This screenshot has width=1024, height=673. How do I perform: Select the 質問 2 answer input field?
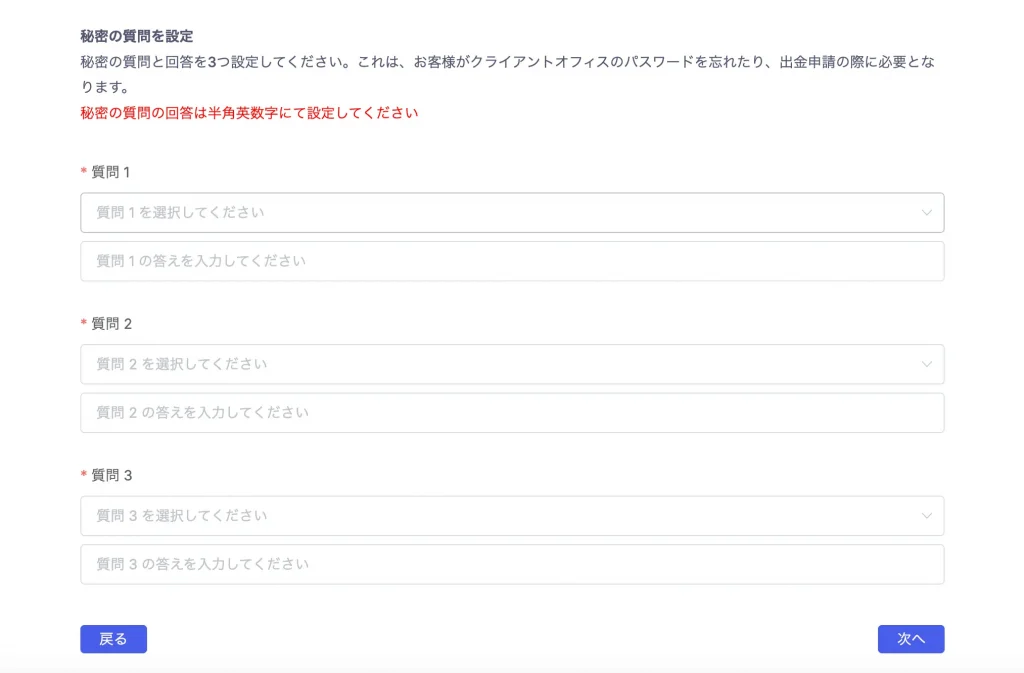click(512, 413)
